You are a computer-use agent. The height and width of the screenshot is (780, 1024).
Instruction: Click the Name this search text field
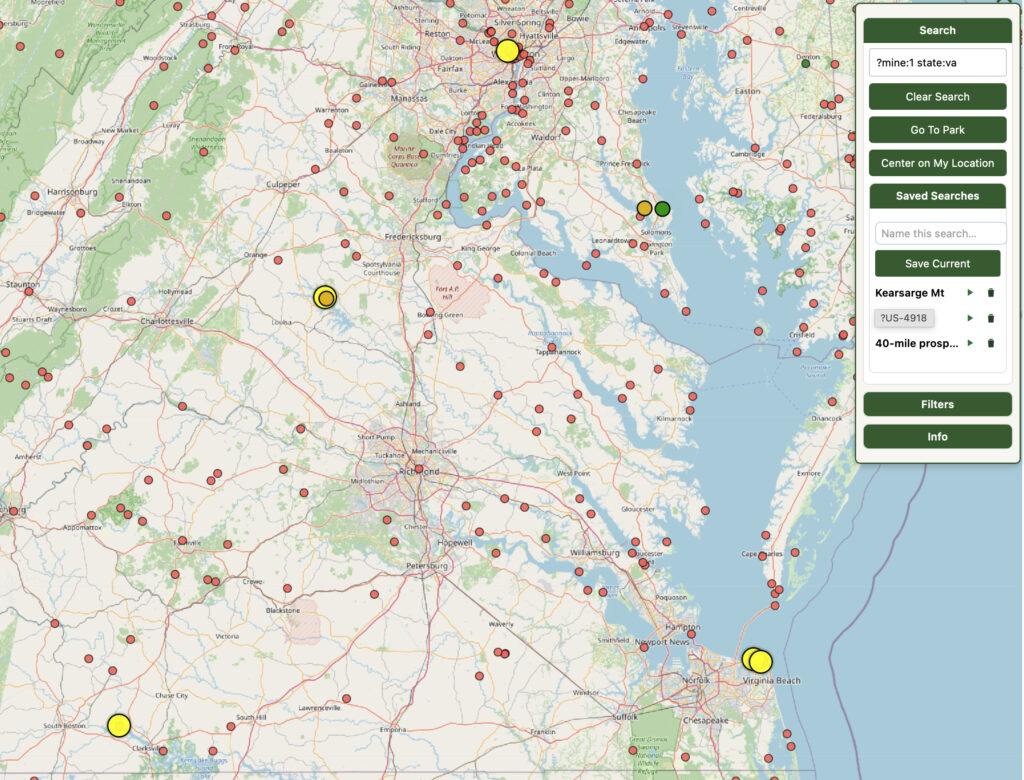click(939, 234)
